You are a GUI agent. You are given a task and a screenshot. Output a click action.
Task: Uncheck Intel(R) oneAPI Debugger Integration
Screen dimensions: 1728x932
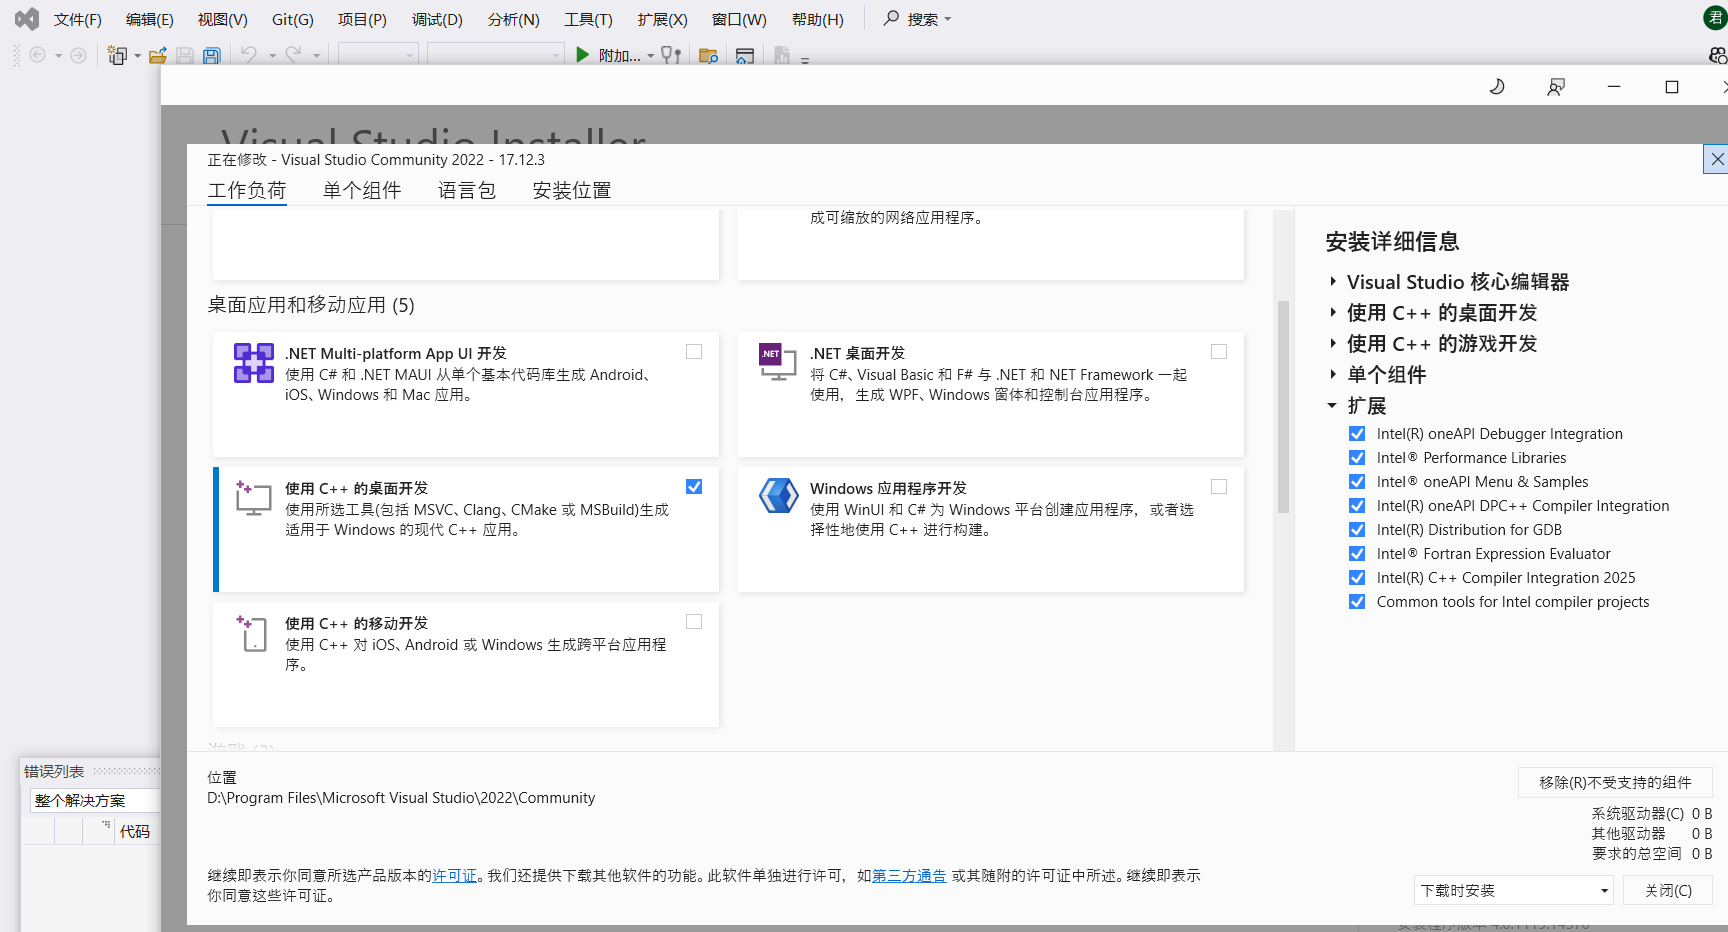click(1357, 434)
